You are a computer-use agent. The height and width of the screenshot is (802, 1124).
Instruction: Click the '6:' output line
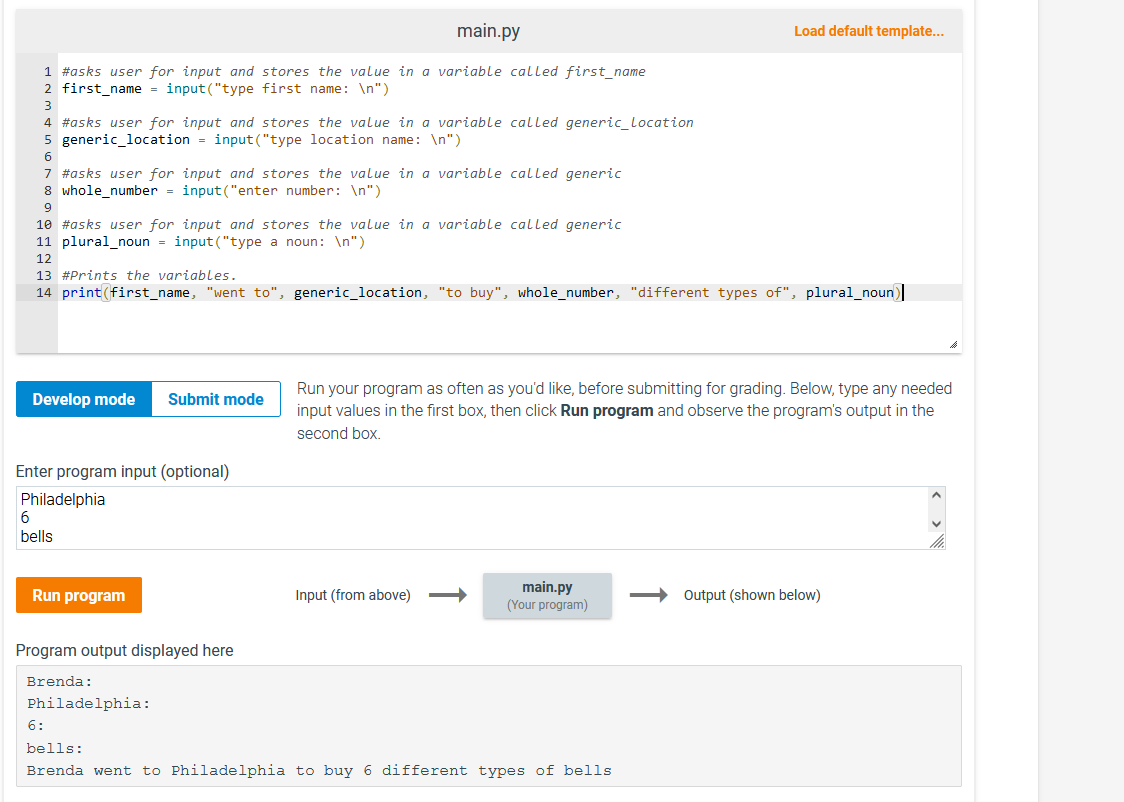(x=36, y=726)
